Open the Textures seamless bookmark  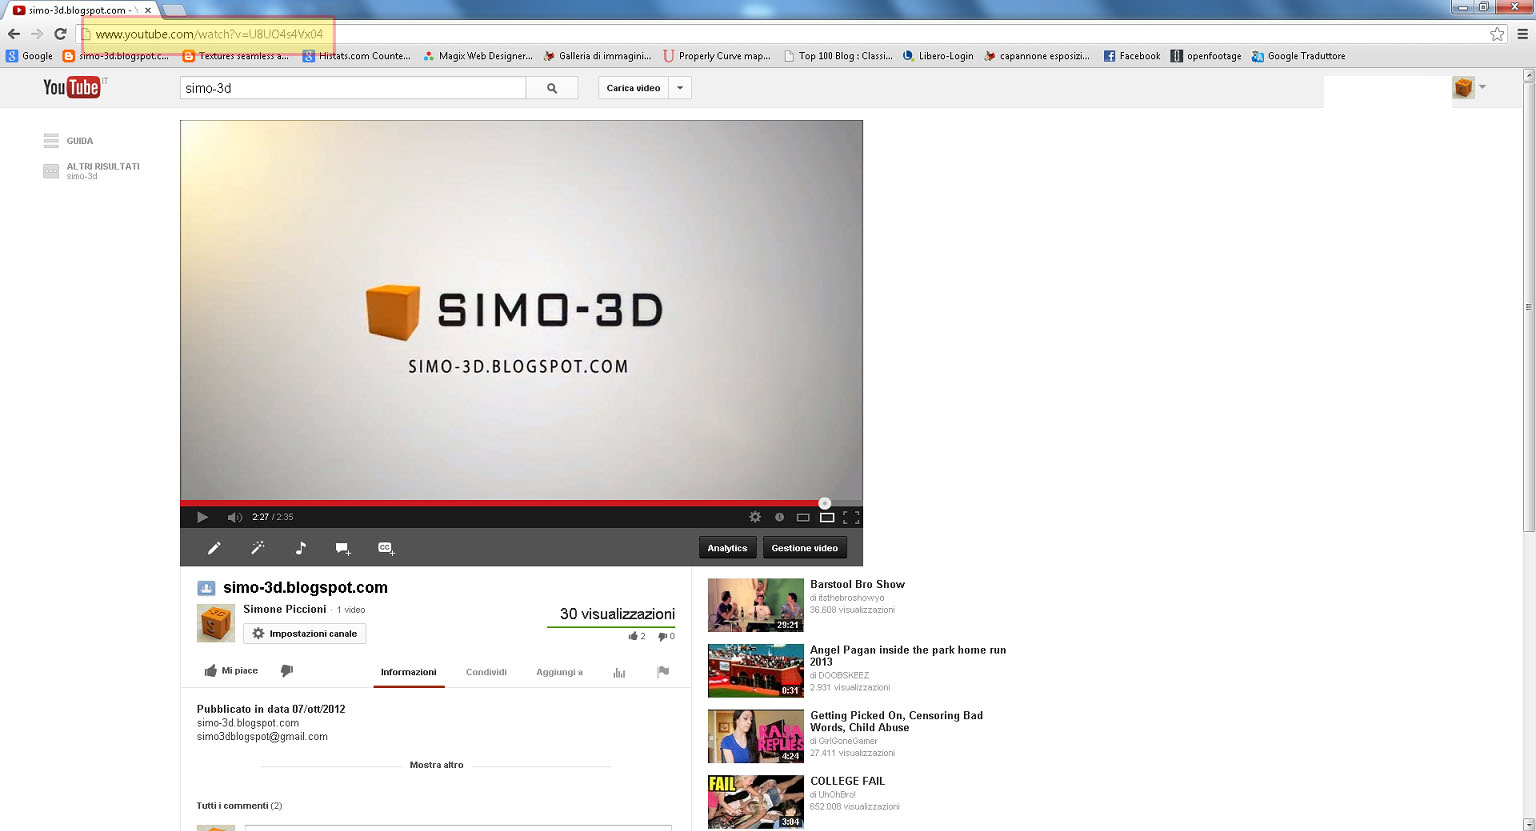[x=235, y=56]
